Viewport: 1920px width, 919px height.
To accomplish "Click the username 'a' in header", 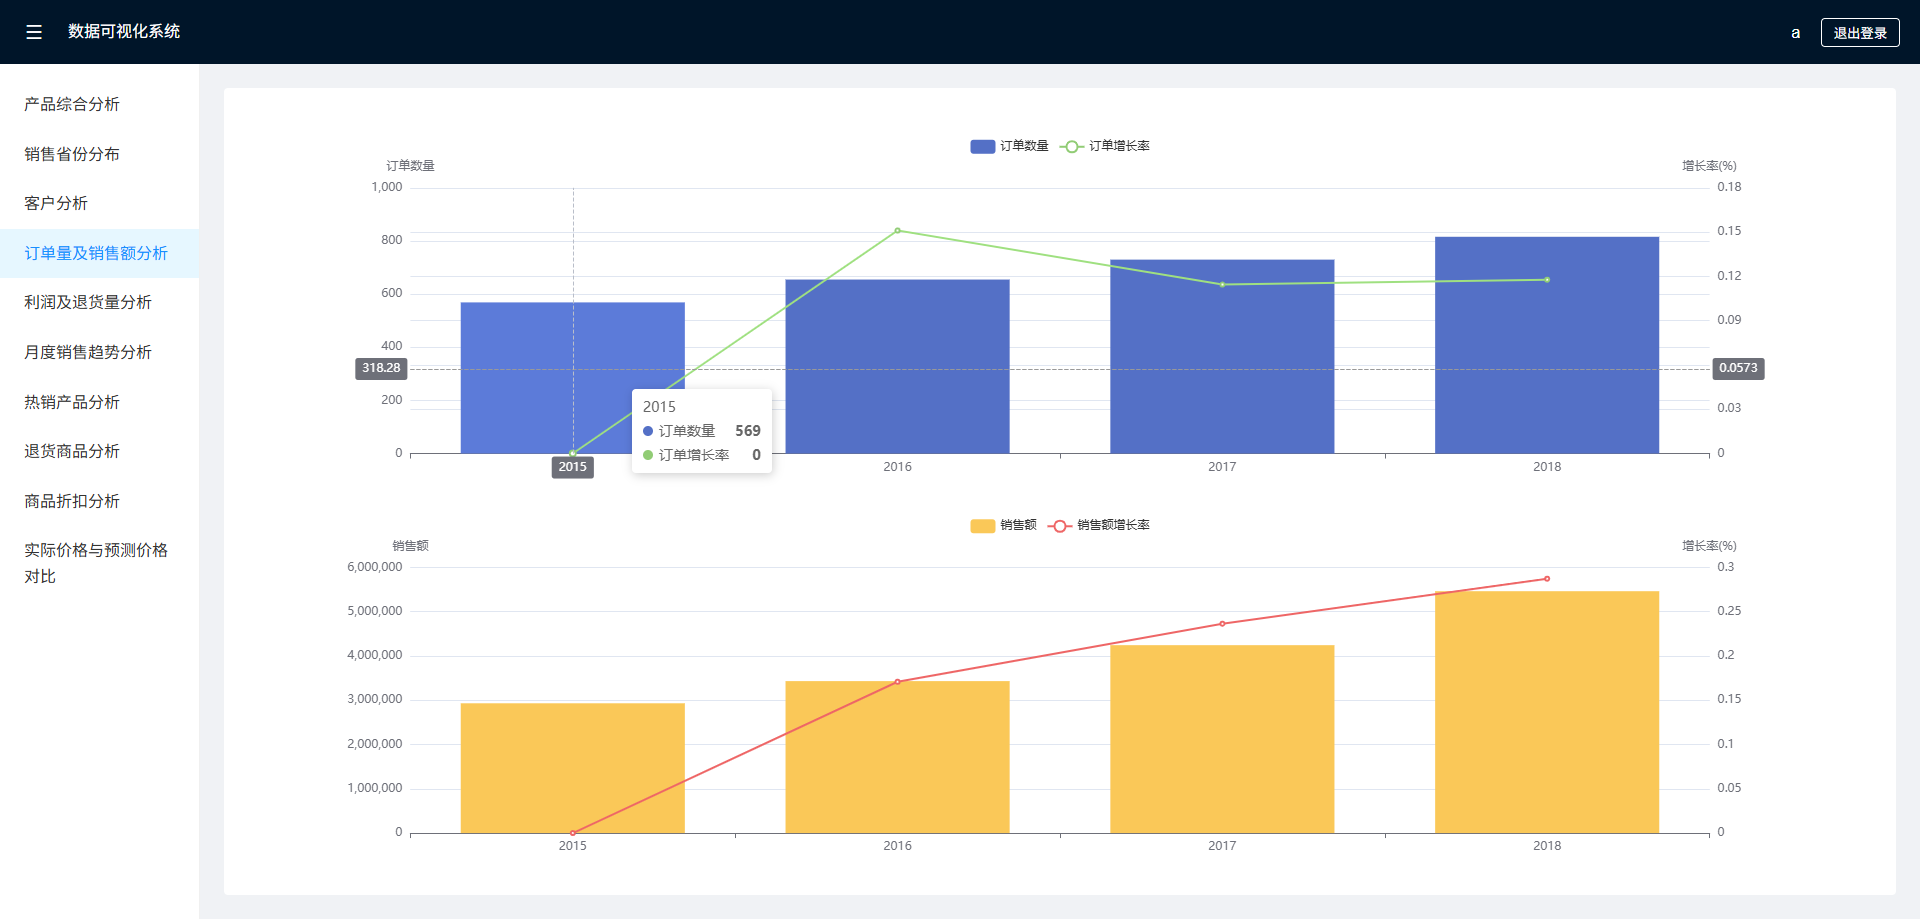I will coord(1795,33).
